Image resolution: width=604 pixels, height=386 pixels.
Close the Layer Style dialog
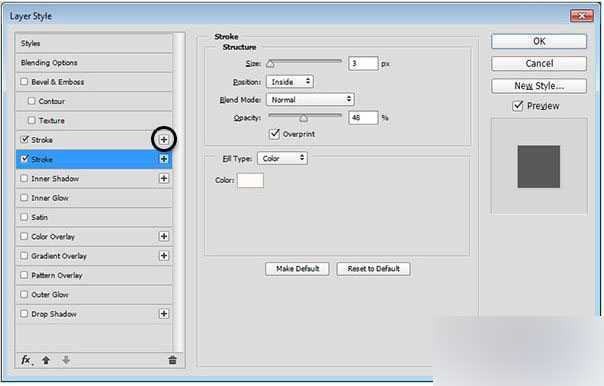(581, 16)
